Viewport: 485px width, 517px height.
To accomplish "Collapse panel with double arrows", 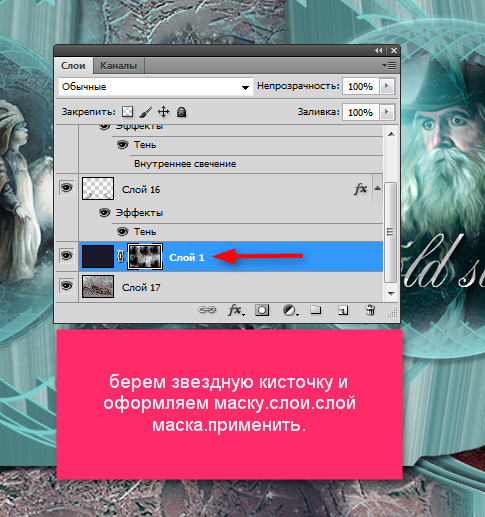I will pyautogui.click(x=378, y=50).
